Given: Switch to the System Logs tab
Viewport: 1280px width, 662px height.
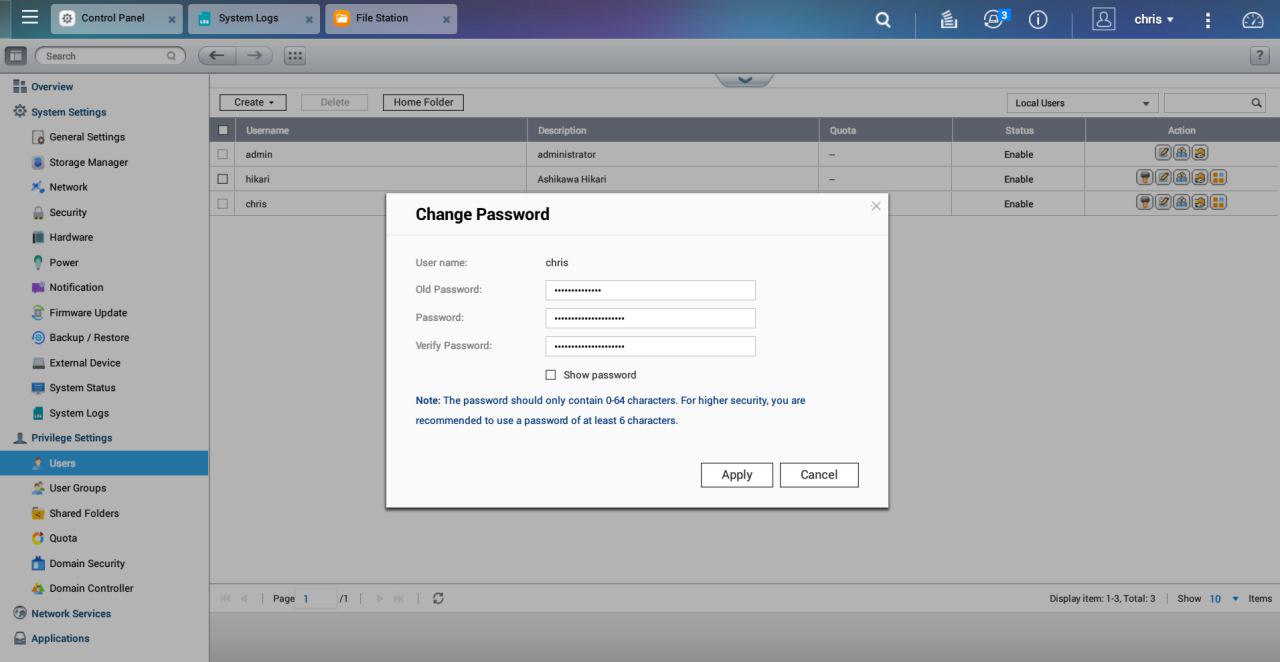Looking at the screenshot, I should 248,19.
